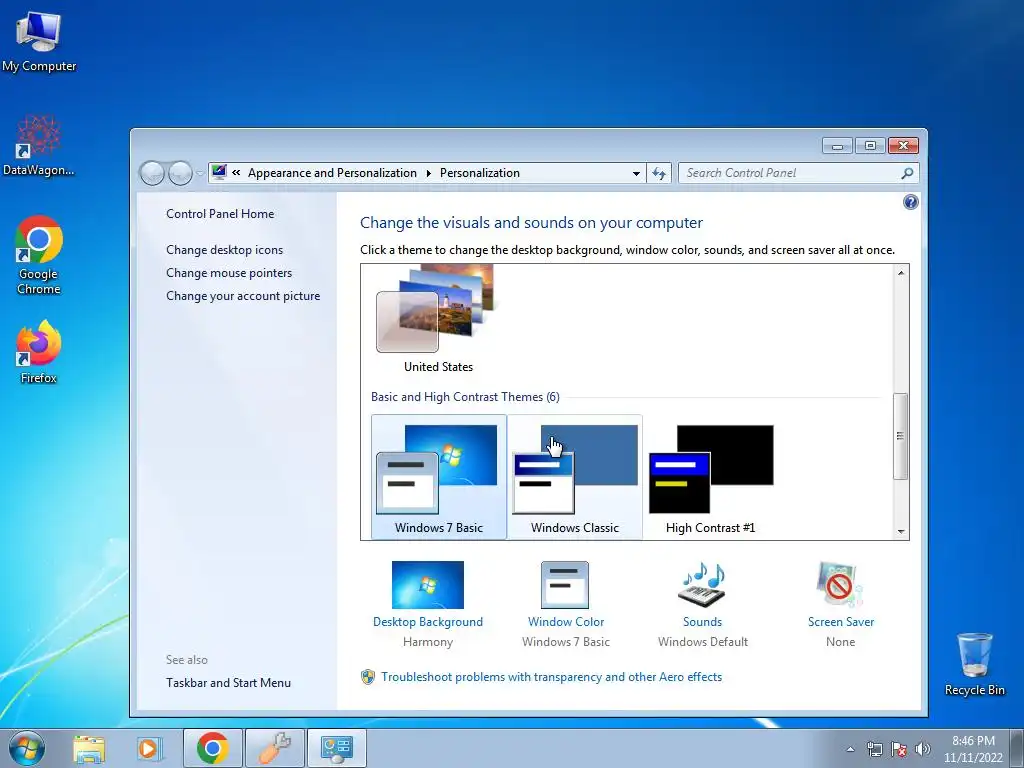Select the United States theme
This screenshot has height=768, width=1024.
point(438,319)
